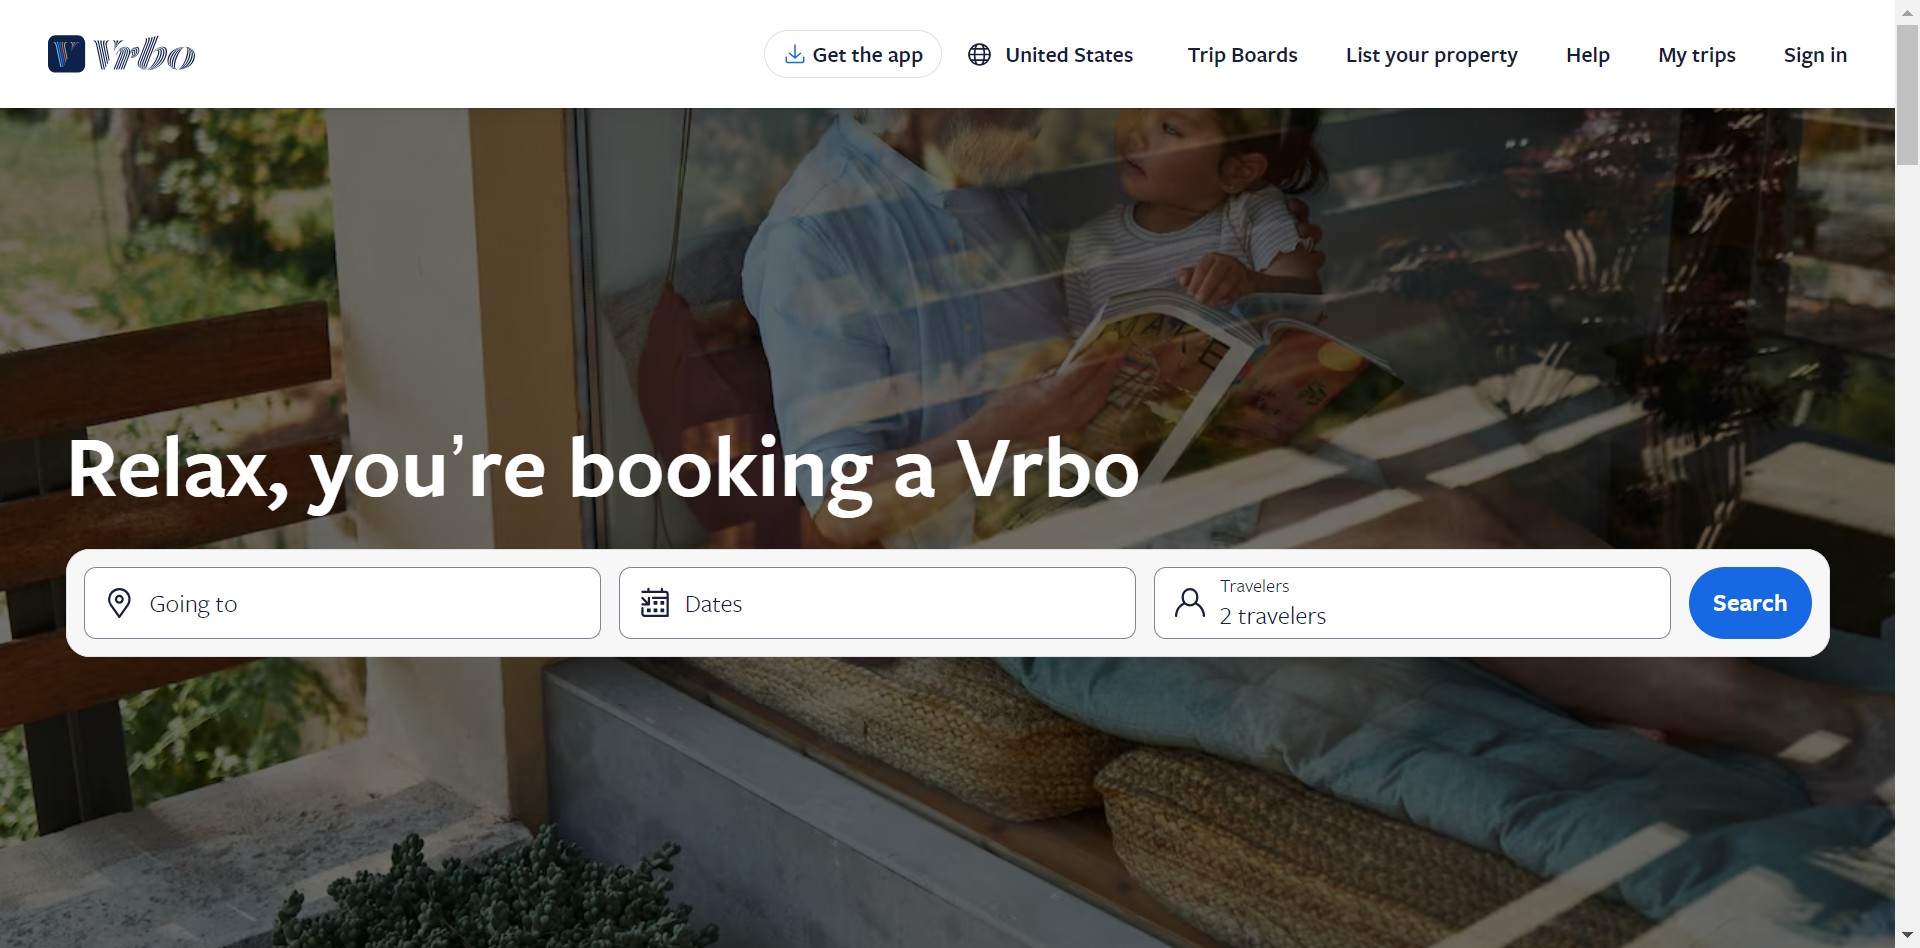Screen dimensions: 1920x948
Task: Click the Vrbo wordmark next to logo
Action: coord(145,54)
